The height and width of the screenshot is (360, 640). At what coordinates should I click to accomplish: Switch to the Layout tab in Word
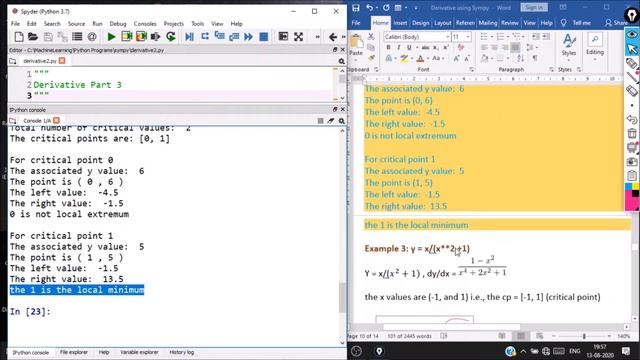tap(442, 23)
